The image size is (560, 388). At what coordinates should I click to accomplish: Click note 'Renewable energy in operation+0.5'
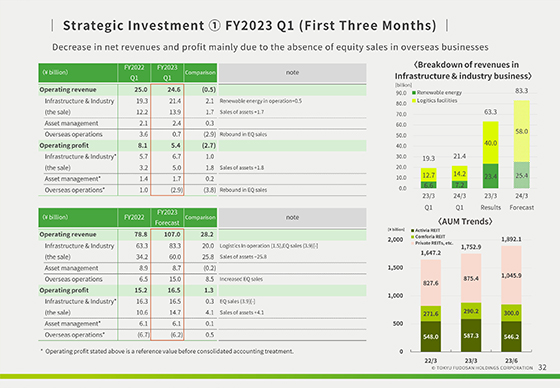261,101
